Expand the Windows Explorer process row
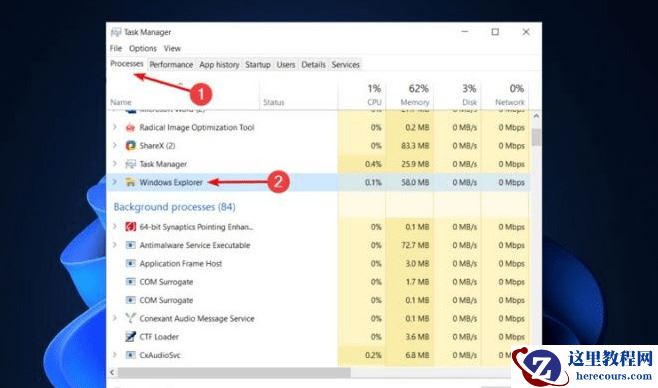 click(115, 182)
